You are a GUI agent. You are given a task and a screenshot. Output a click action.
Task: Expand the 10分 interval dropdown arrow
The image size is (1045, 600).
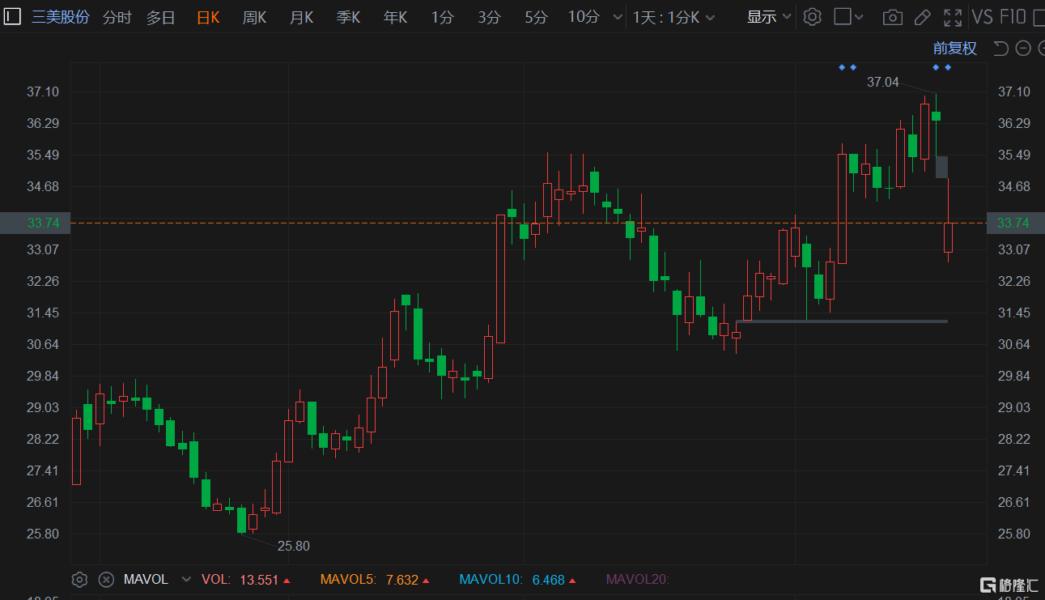[618, 17]
